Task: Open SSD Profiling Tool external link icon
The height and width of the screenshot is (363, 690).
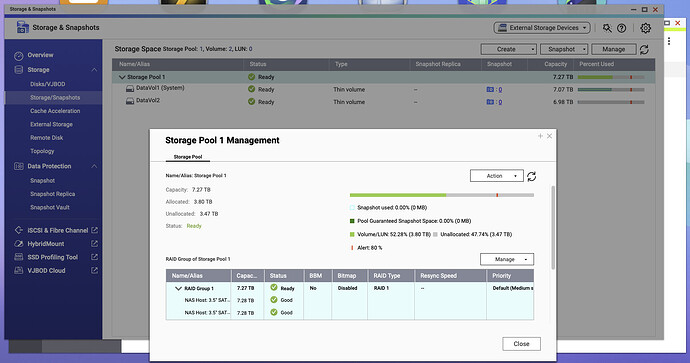Action: point(94,257)
